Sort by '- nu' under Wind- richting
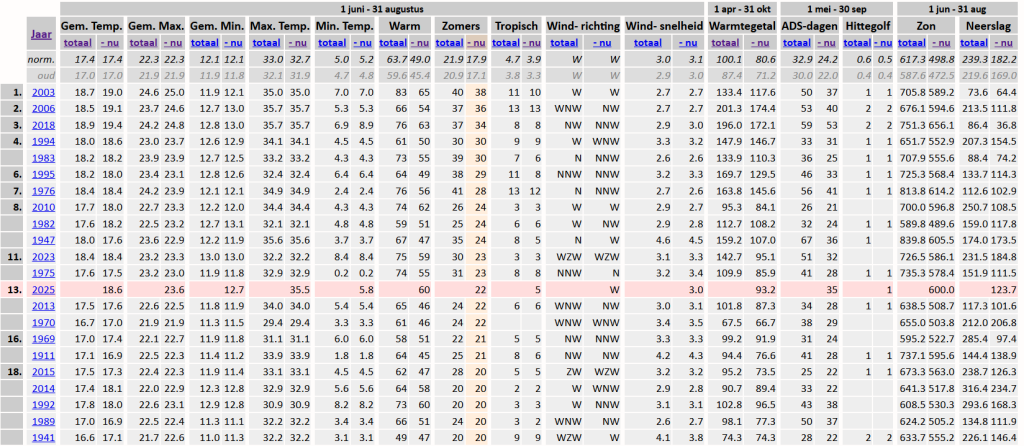Viewport: 1024px width, 446px height. tap(602, 43)
